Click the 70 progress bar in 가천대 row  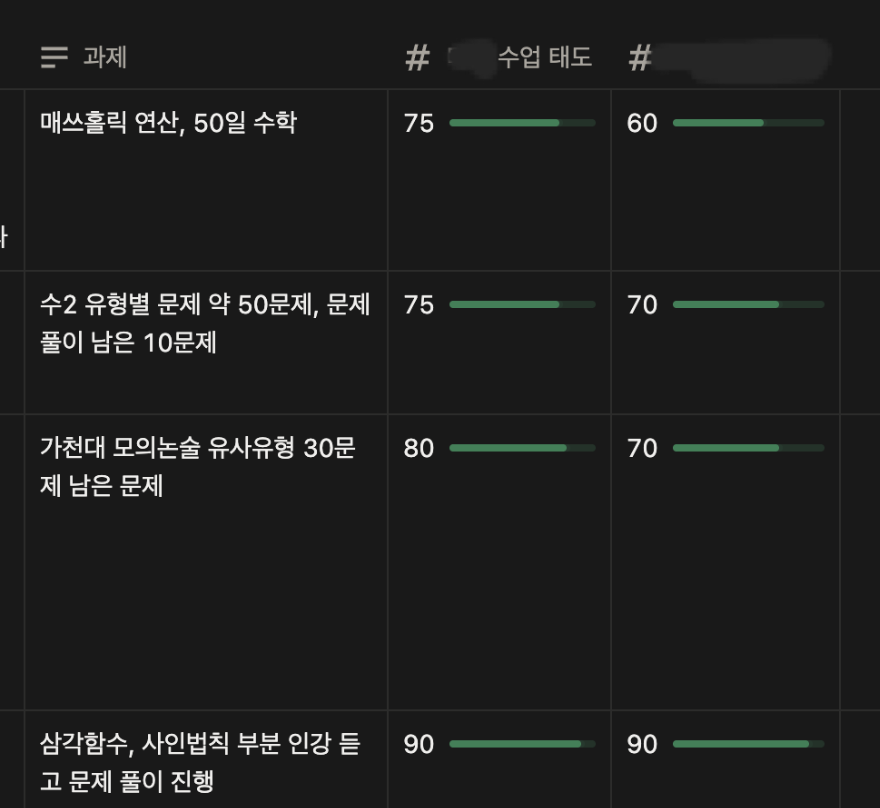click(x=748, y=448)
